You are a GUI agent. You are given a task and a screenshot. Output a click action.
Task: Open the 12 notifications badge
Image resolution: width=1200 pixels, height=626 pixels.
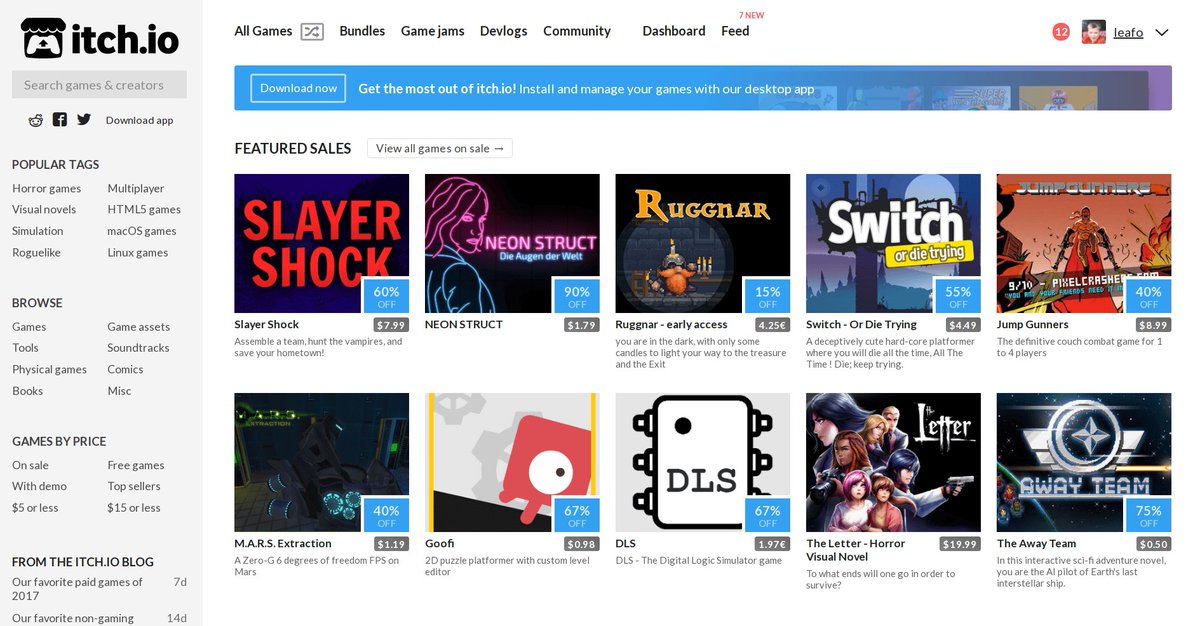coord(1061,32)
